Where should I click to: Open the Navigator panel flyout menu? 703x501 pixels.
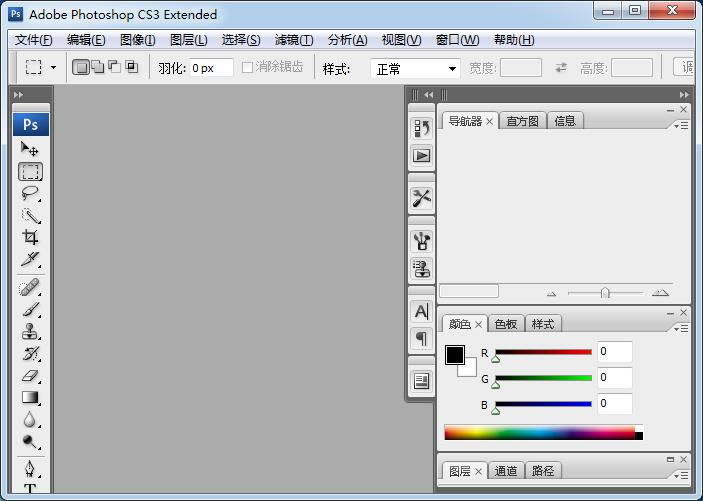pyautogui.click(x=681, y=126)
